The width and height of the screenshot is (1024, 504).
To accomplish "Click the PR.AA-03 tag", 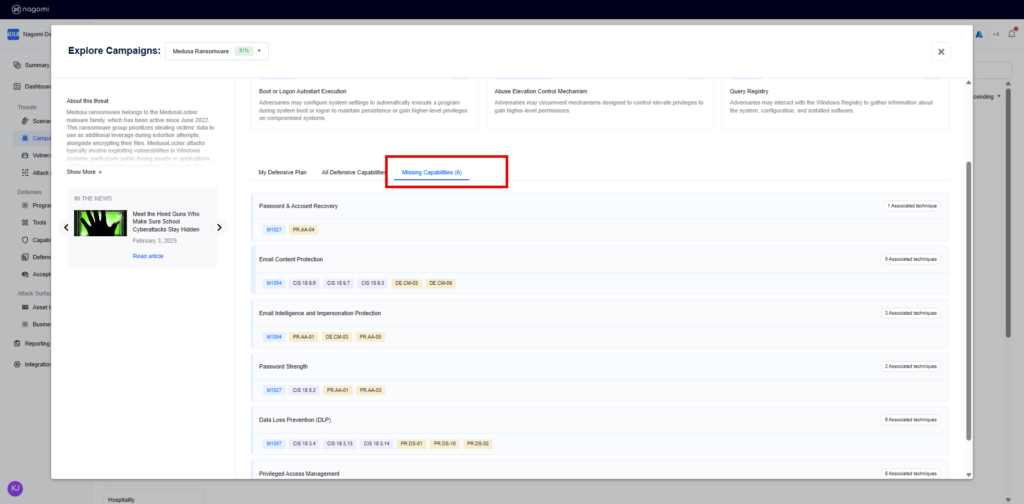I will tap(370, 390).
